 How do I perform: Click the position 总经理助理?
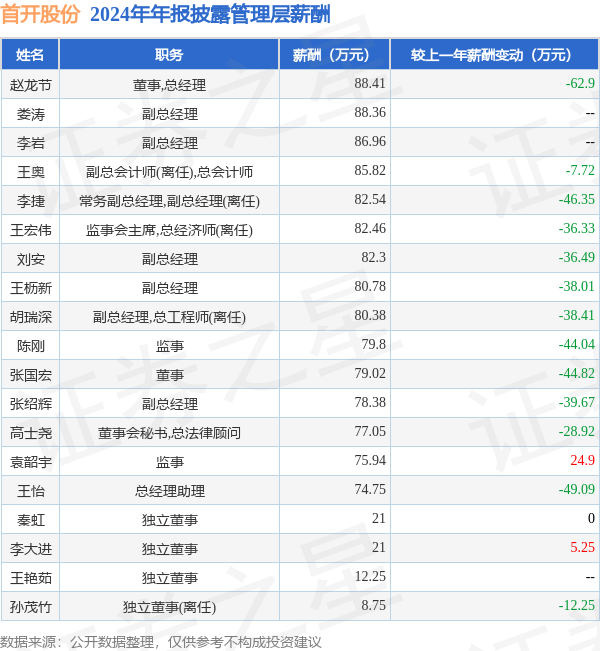pyautogui.click(x=169, y=491)
